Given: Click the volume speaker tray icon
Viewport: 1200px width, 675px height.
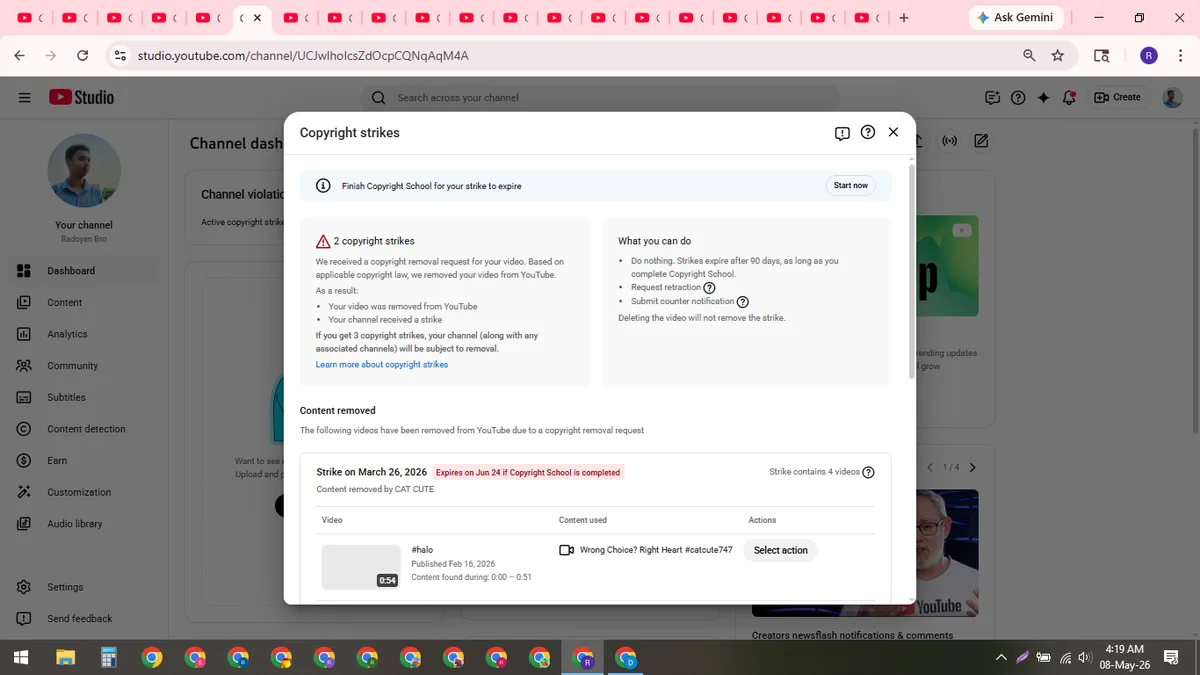Looking at the screenshot, I should click(1085, 657).
